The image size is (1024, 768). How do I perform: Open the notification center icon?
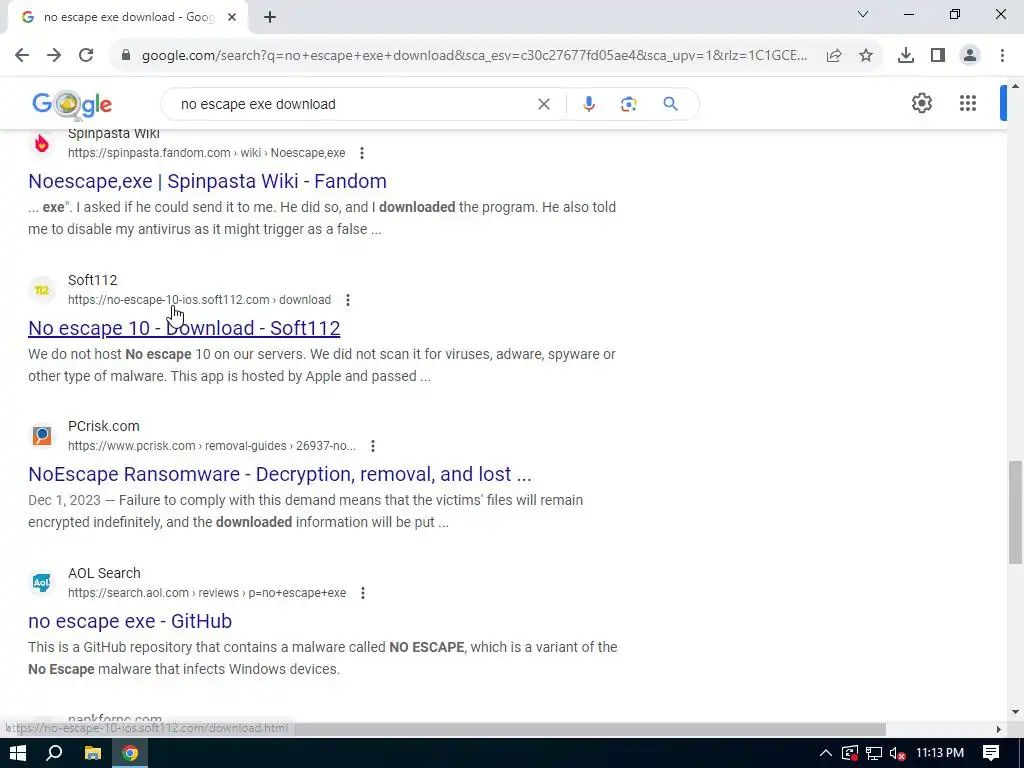[991, 753]
